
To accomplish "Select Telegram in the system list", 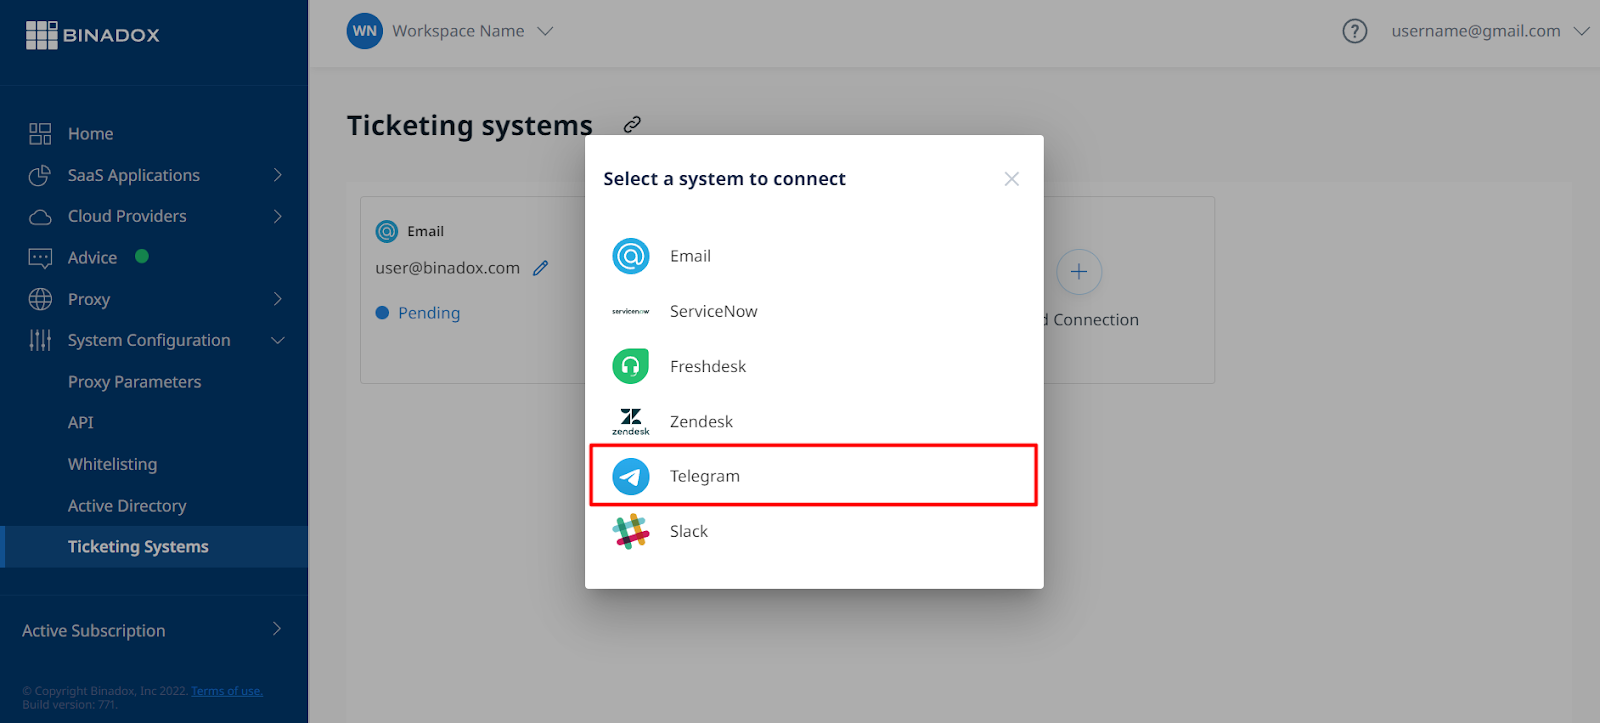I will (814, 476).
